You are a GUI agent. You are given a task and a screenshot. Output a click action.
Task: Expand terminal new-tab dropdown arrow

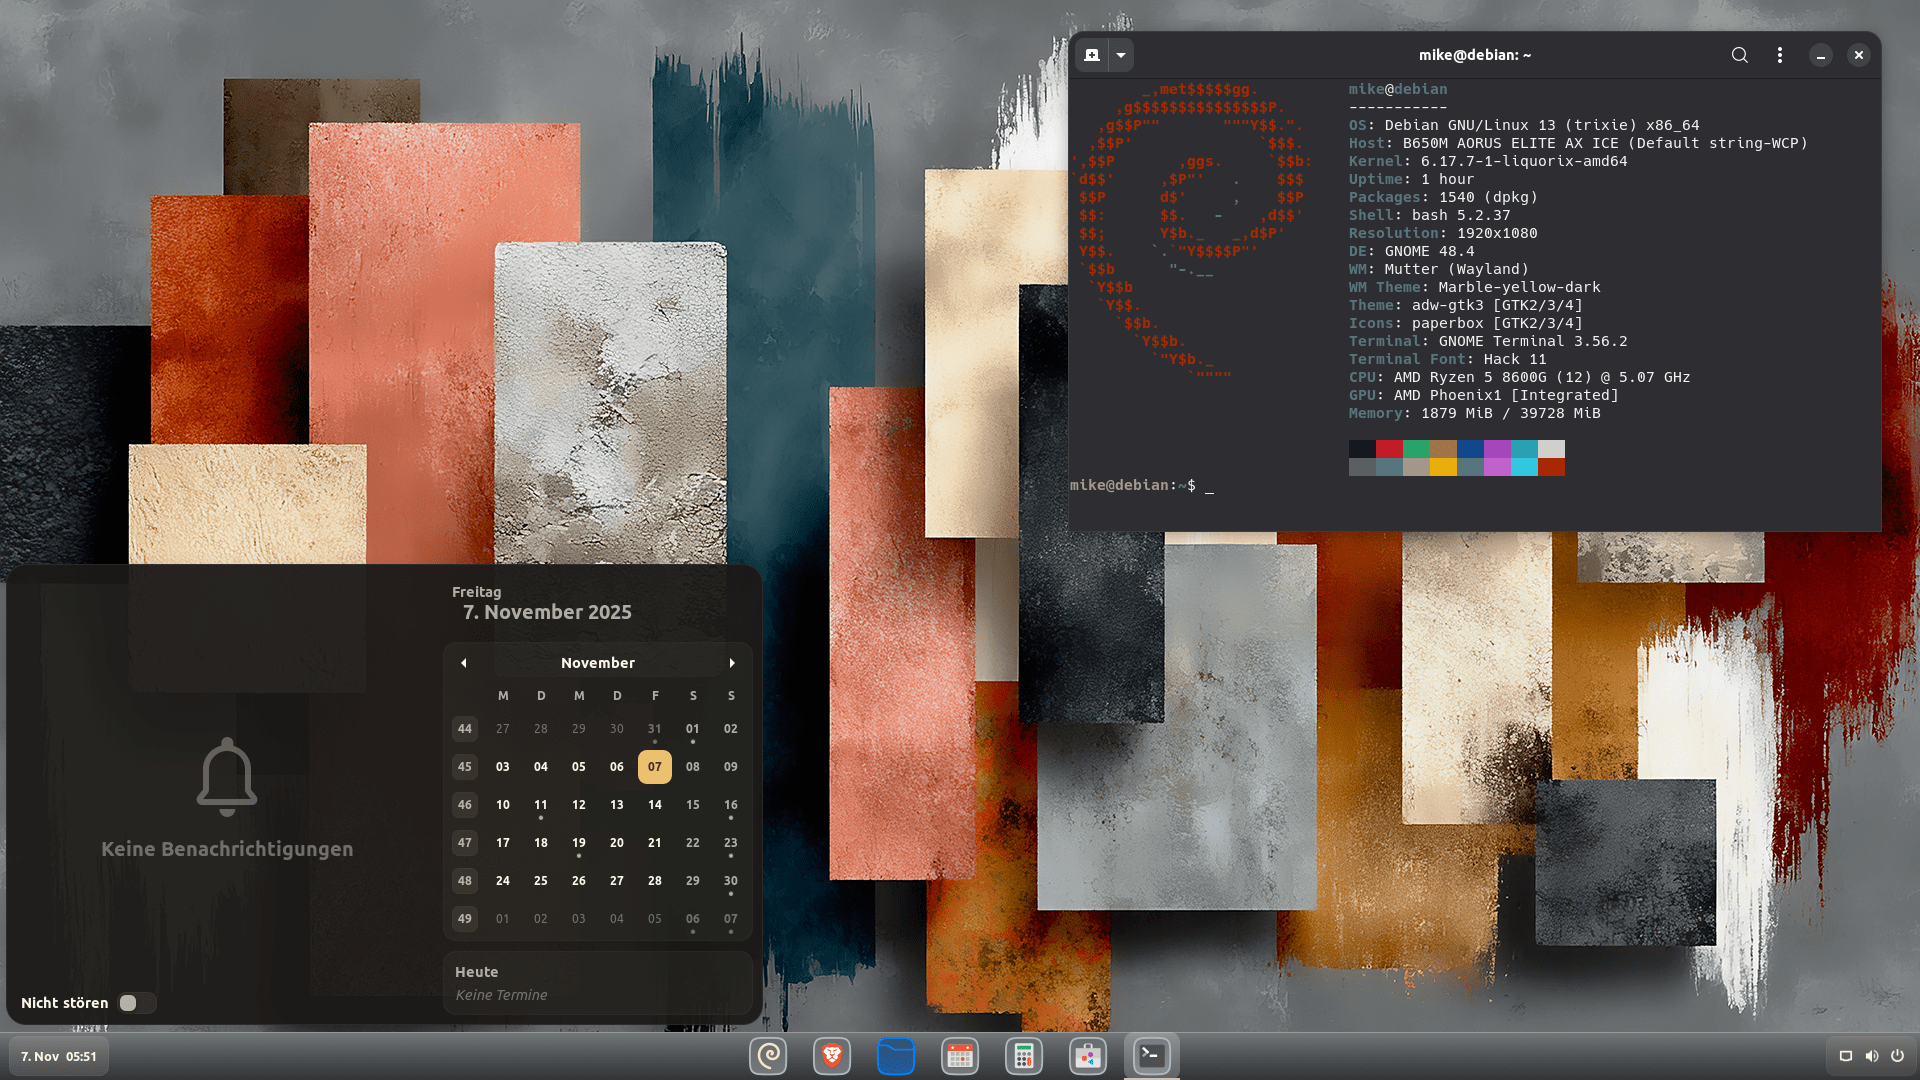[x=1121, y=55]
